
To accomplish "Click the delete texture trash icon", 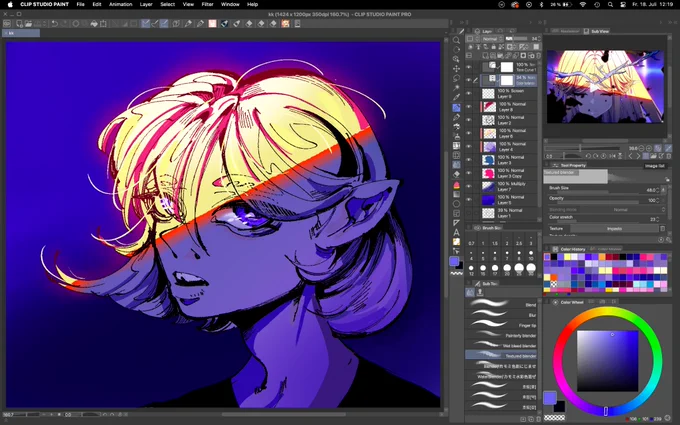I will (662, 229).
